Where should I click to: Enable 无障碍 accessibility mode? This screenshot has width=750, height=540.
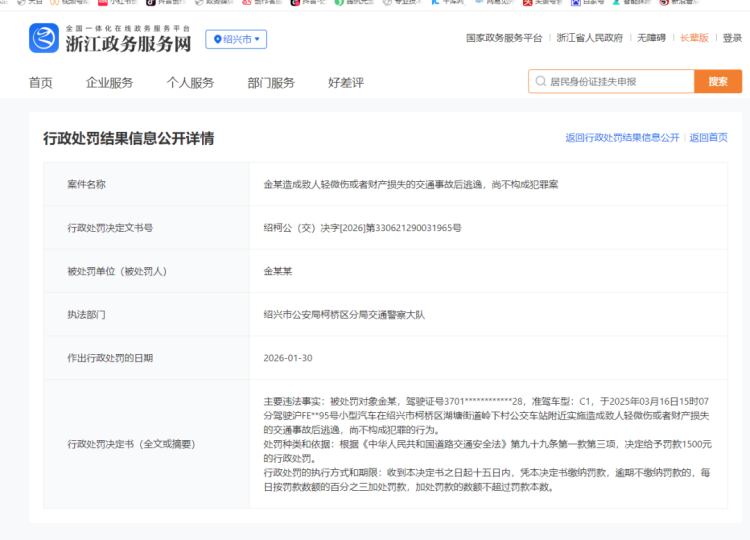pyautogui.click(x=651, y=38)
